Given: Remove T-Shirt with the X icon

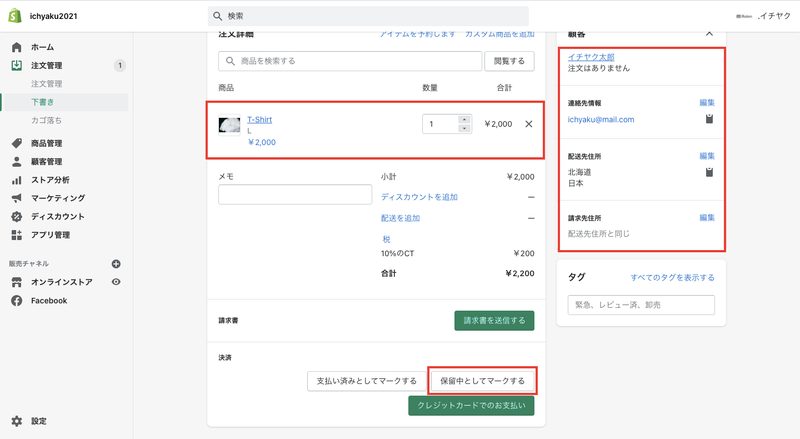Looking at the screenshot, I should [x=529, y=124].
